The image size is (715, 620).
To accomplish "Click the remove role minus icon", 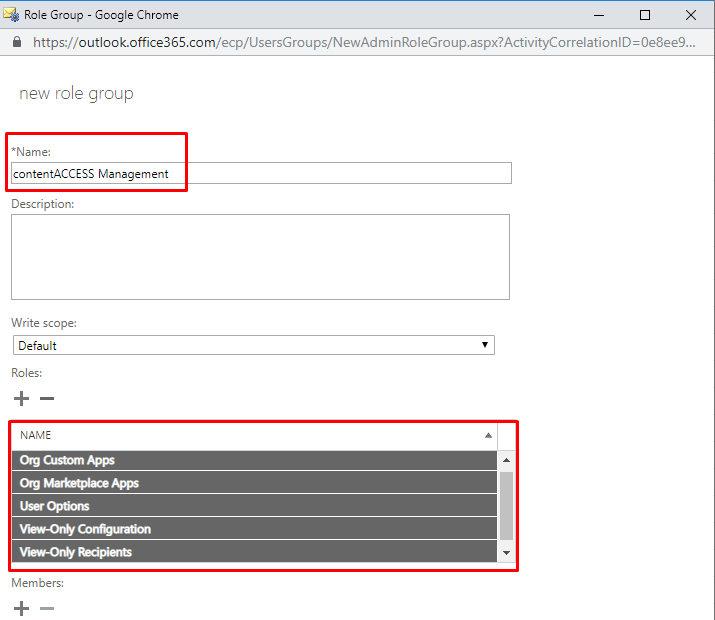I will pyautogui.click(x=46, y=398).
